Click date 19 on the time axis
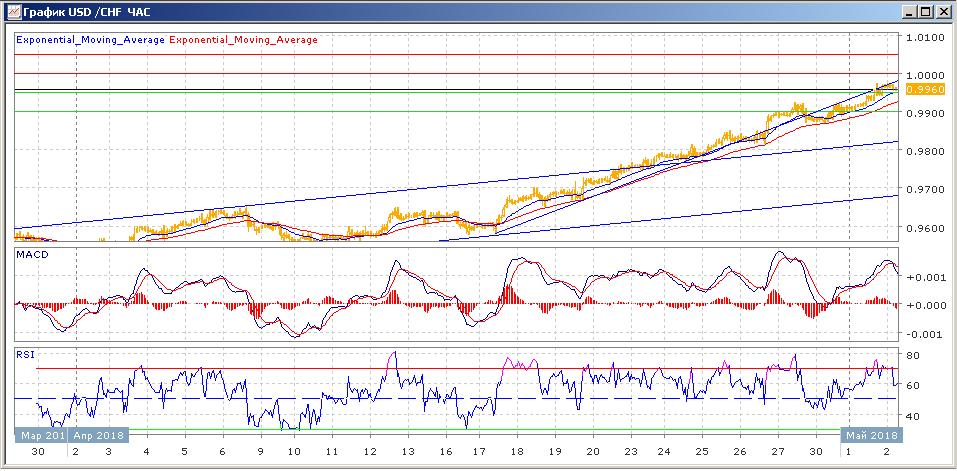Screen dimensions: 957x471 [555, 452]
